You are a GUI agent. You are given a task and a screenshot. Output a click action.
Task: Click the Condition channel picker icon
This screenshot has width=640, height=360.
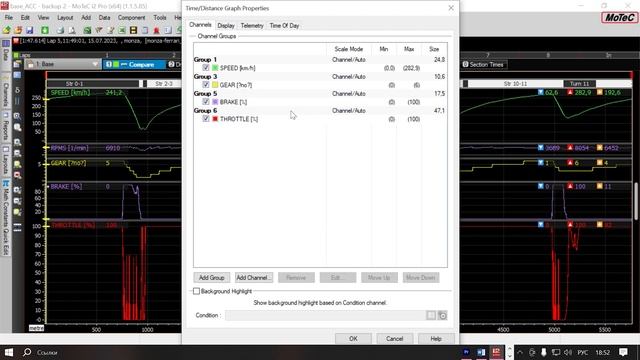(x=431, y=315)
